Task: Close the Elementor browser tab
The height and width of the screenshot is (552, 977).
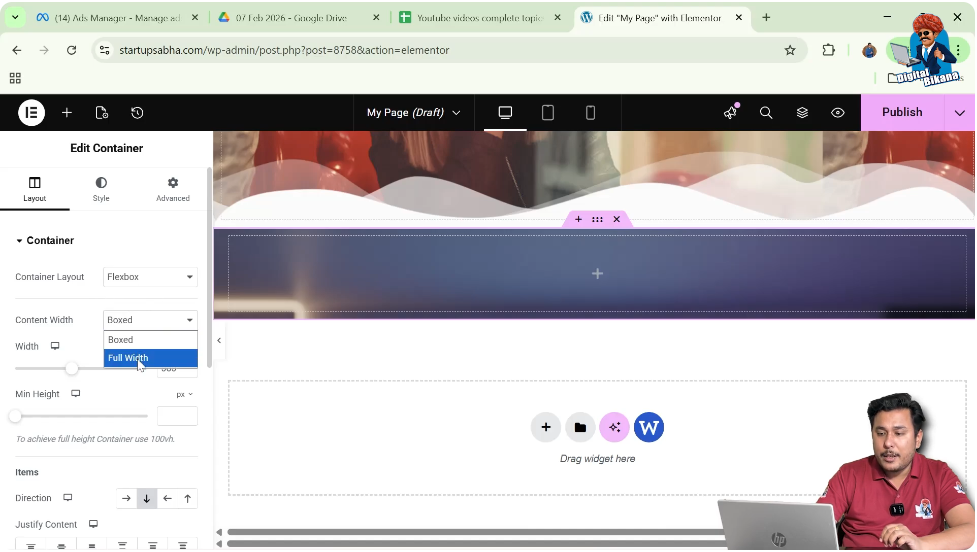Action: (738, 17)
